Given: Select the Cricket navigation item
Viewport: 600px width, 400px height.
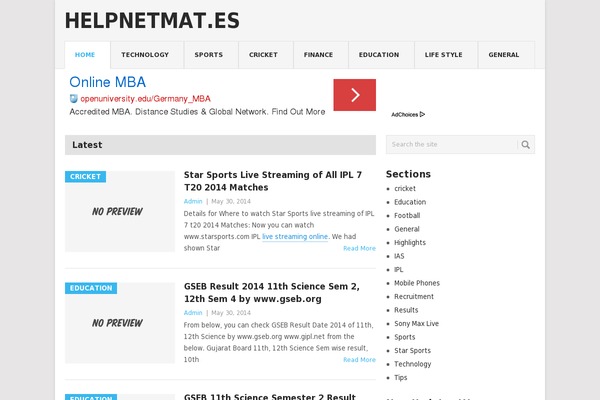Looking at the screenshot, I should tap(263, 55).
